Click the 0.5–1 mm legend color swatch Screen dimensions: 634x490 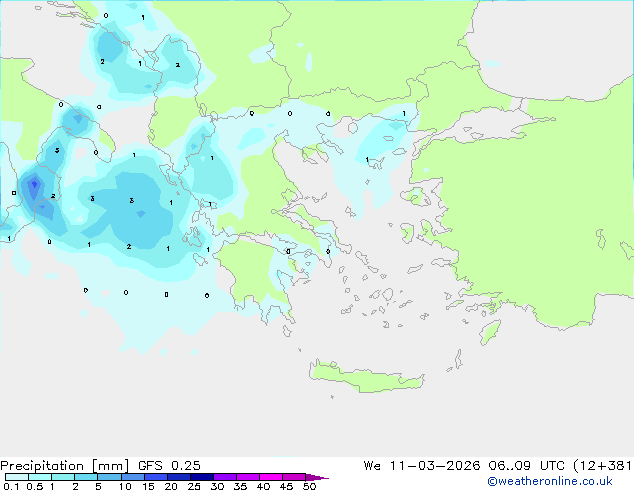pos(40,477)
